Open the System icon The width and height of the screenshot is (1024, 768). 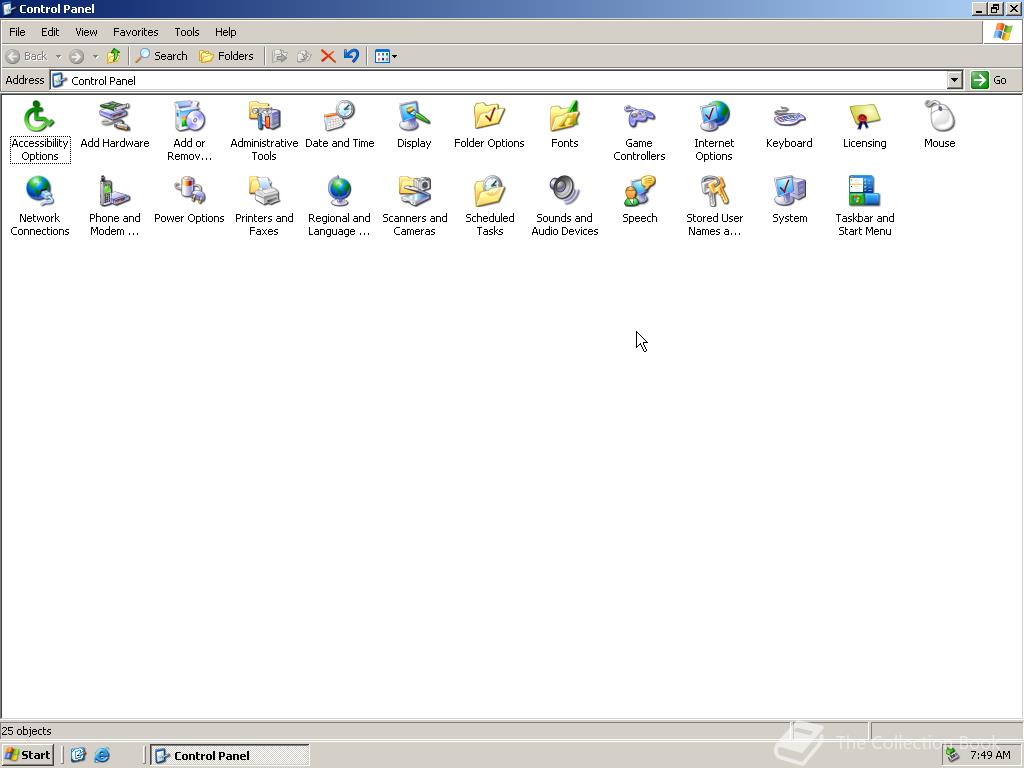pyautogui.click(x=790, y=200)
